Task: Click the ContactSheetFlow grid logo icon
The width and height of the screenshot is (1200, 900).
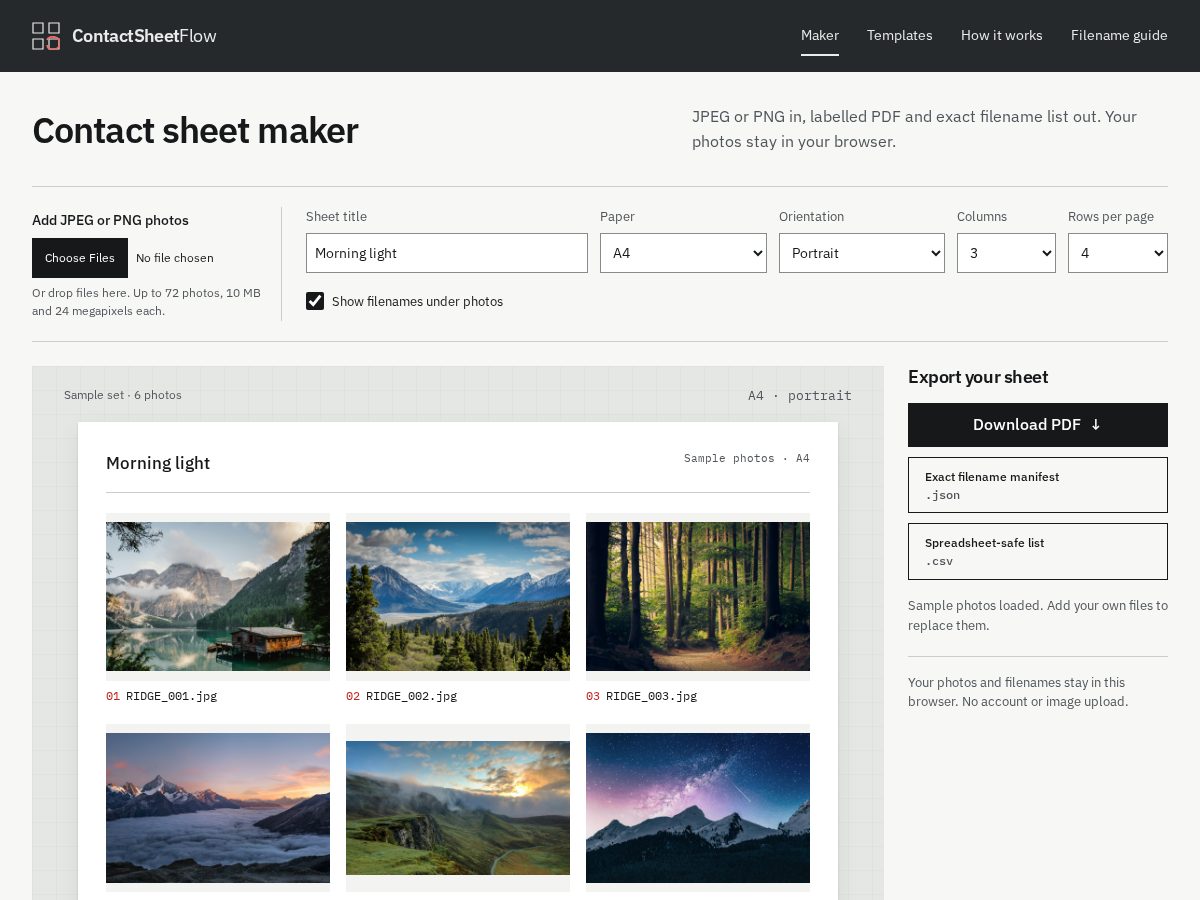Action: (46, 36)
